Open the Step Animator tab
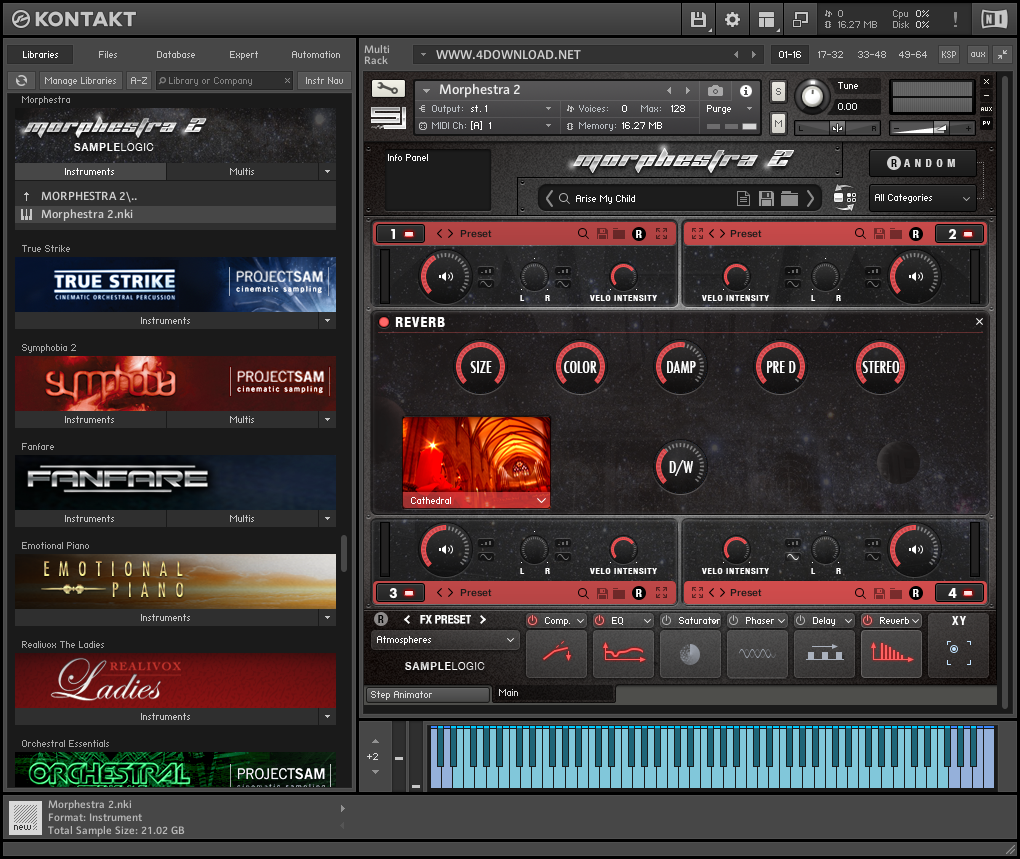The height and width of the screenshot is (859, 1020). (427, 694)
